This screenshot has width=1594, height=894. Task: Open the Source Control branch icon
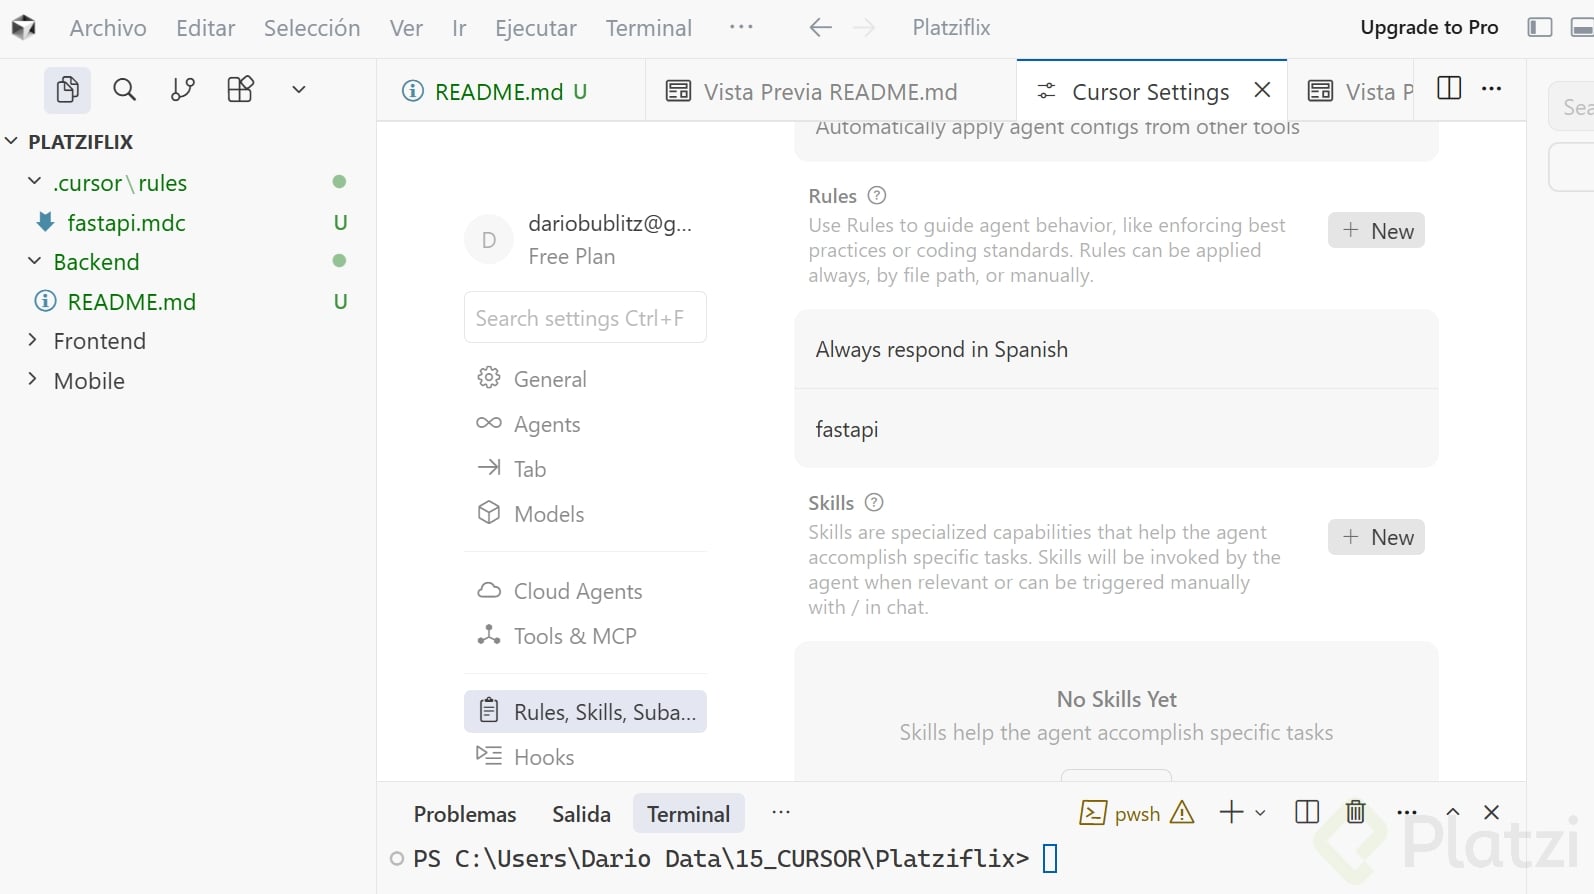[182, 90]
